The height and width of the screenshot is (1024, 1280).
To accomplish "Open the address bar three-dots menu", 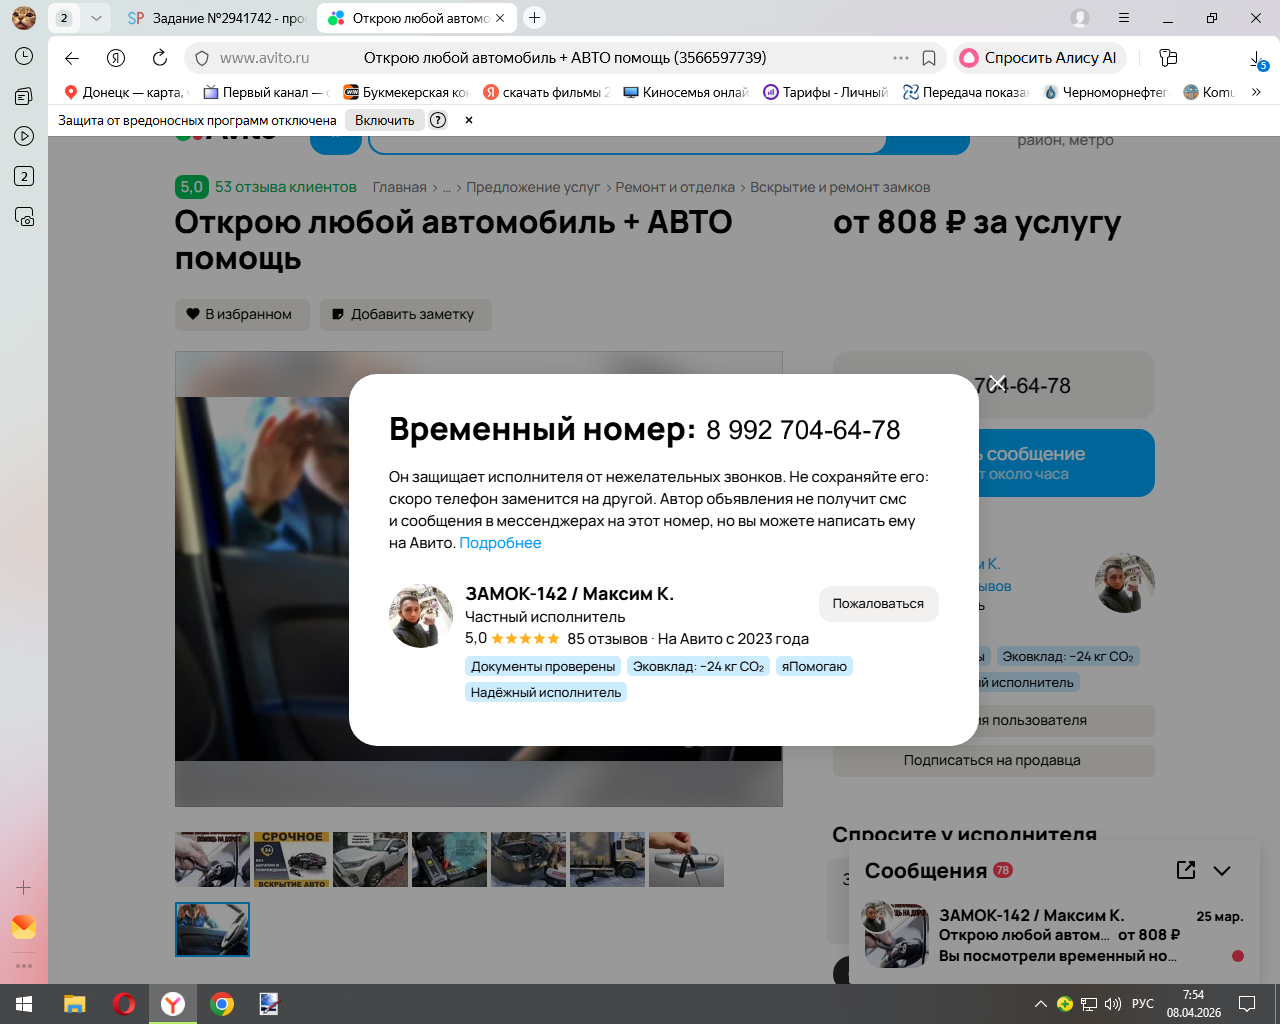I will pyautogui.click(x=901, y=58).
